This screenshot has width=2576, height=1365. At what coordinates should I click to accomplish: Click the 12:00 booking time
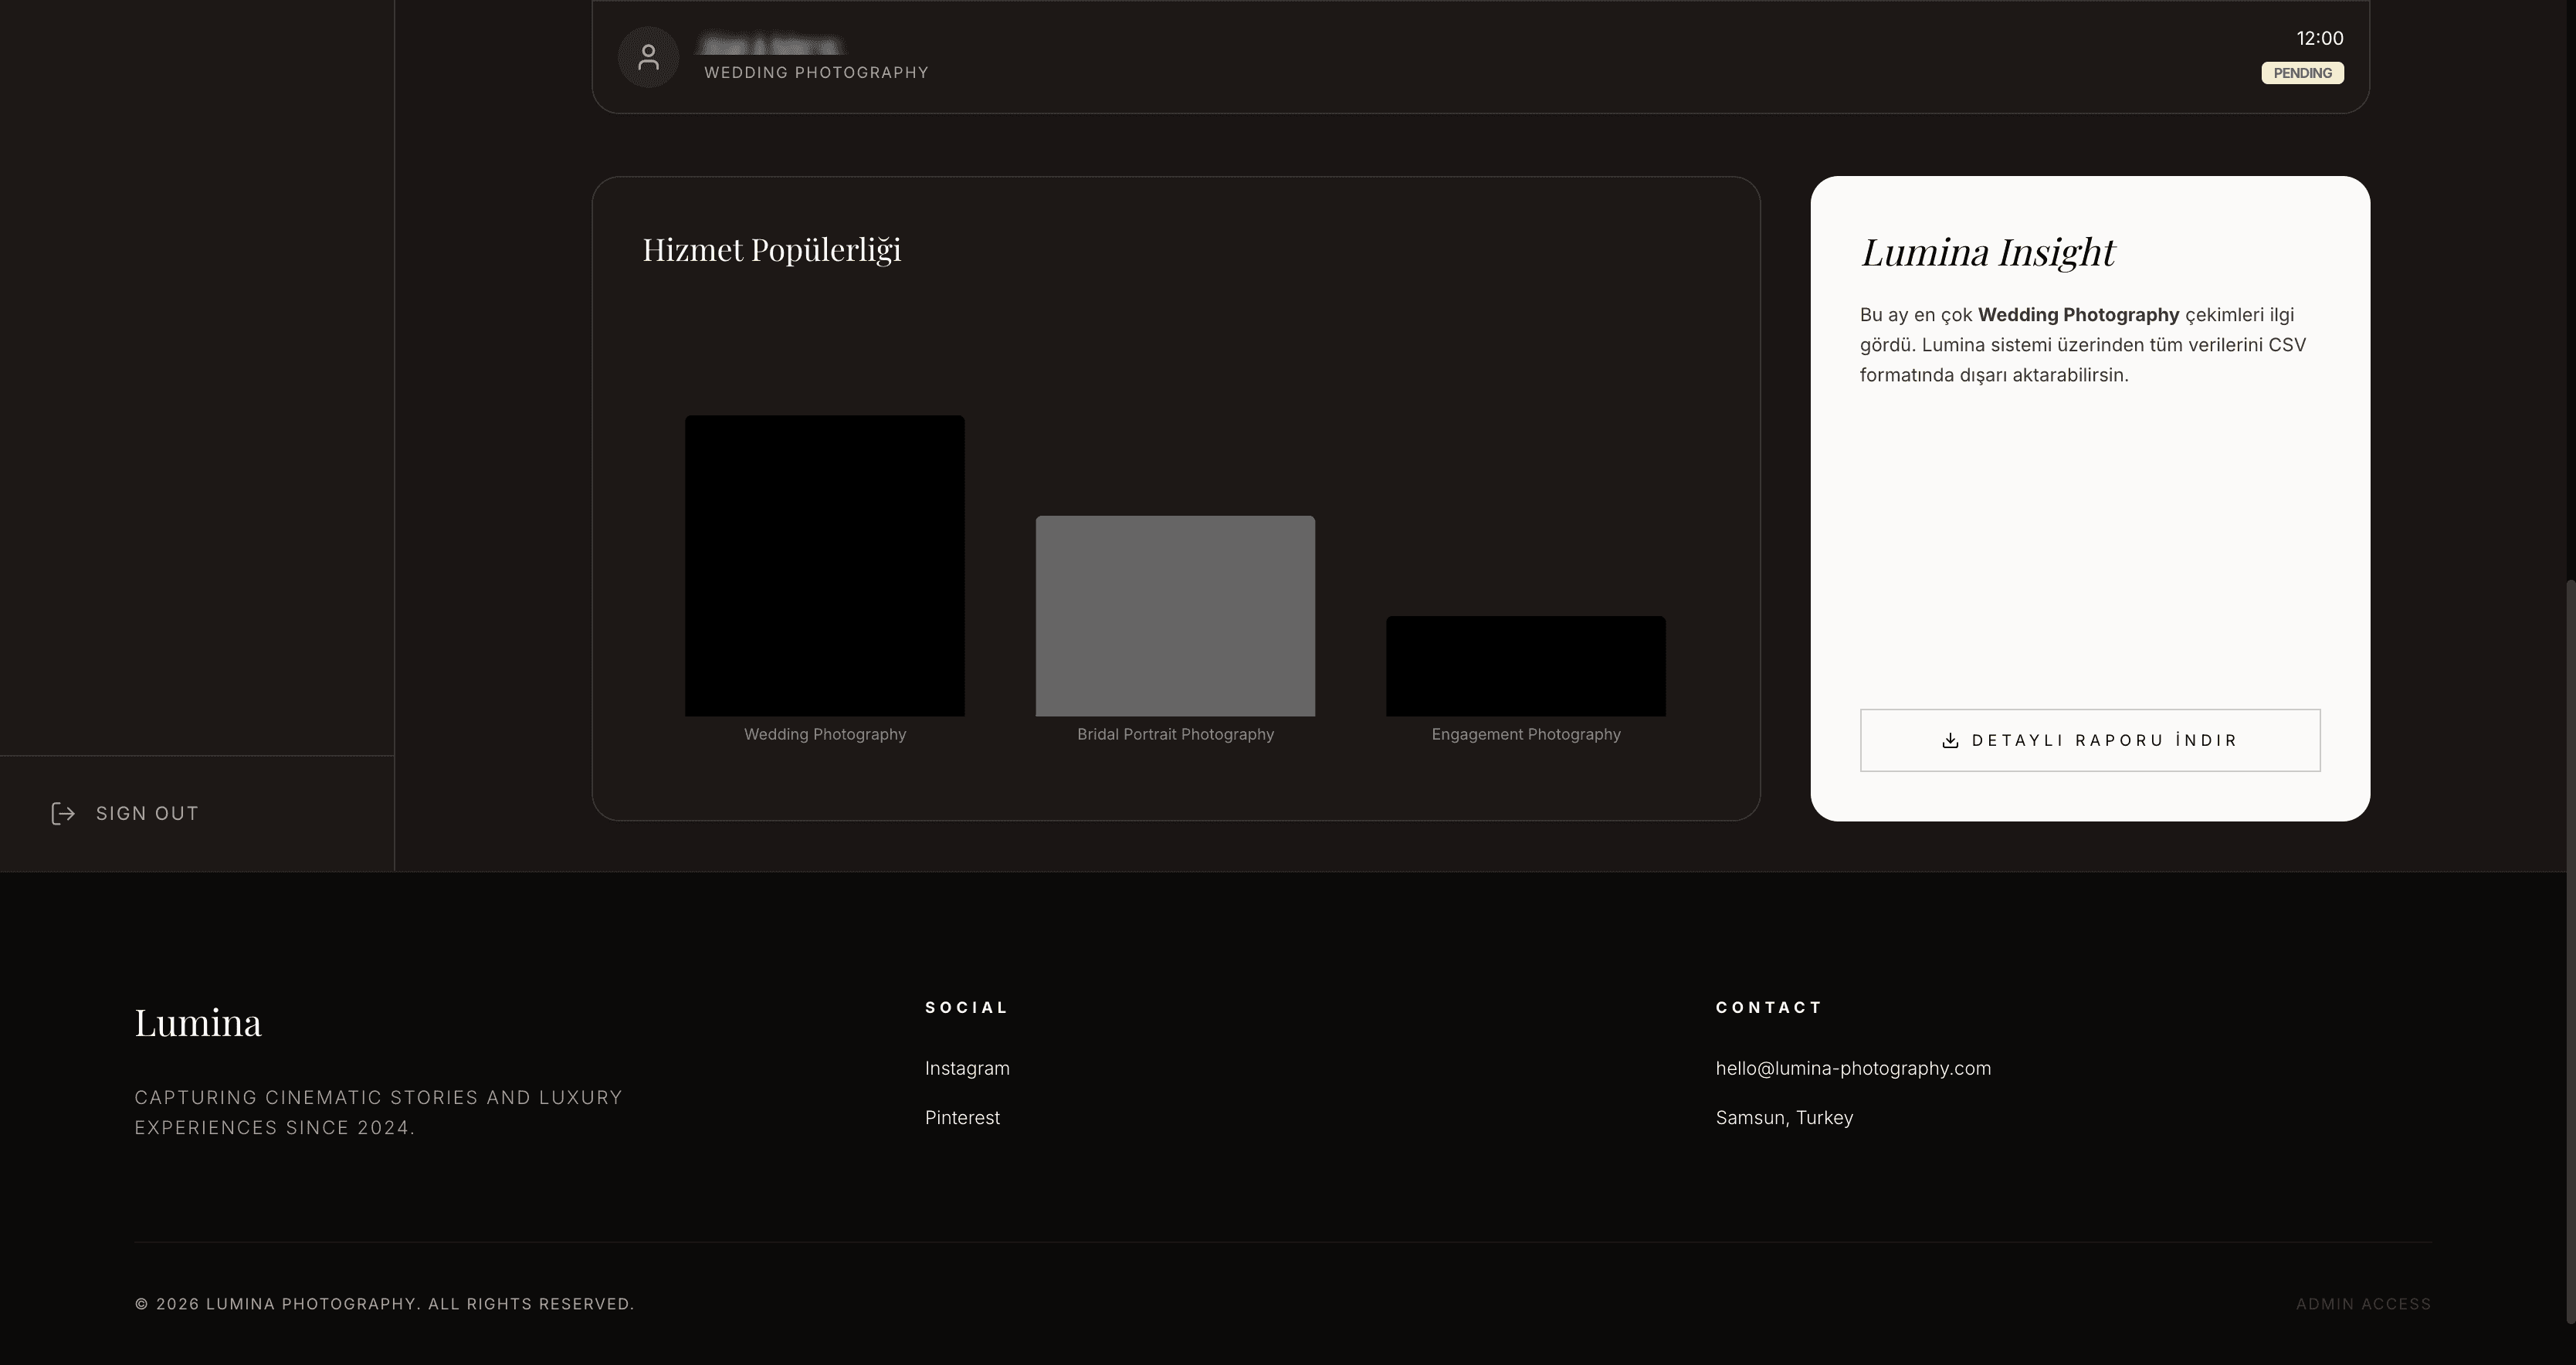[x=2320, y=38]
